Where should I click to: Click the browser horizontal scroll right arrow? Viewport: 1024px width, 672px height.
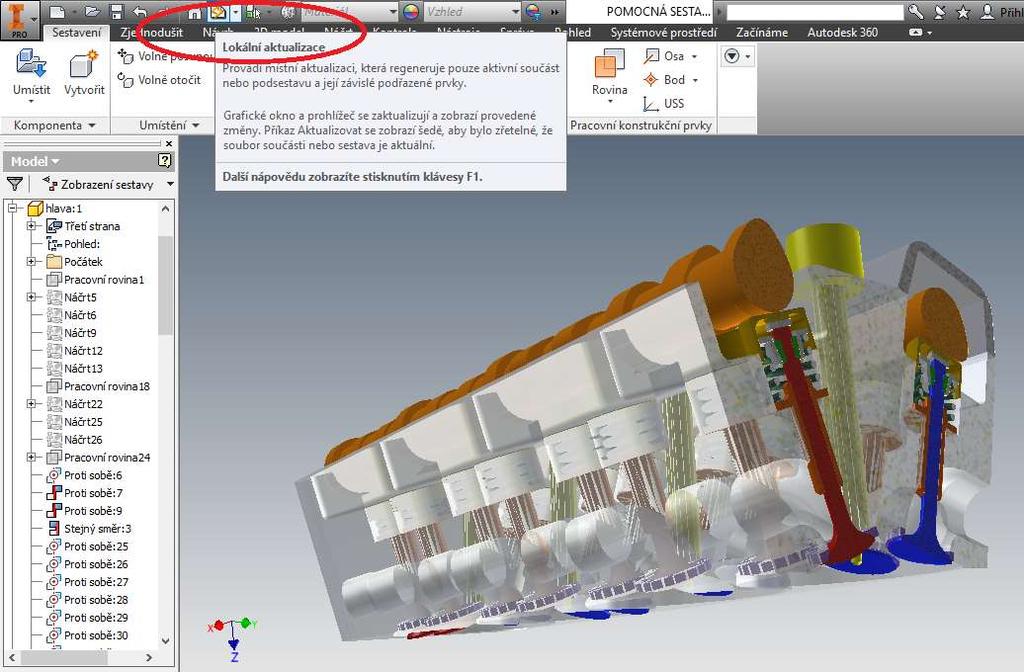(x=149, y=657)
